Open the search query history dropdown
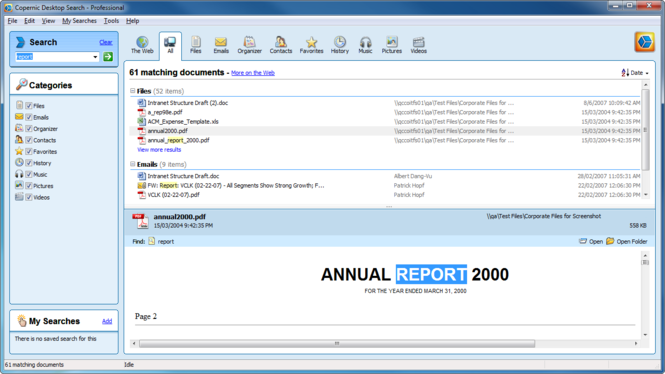This screenshot has width=665, height=374. click(95, 57)
